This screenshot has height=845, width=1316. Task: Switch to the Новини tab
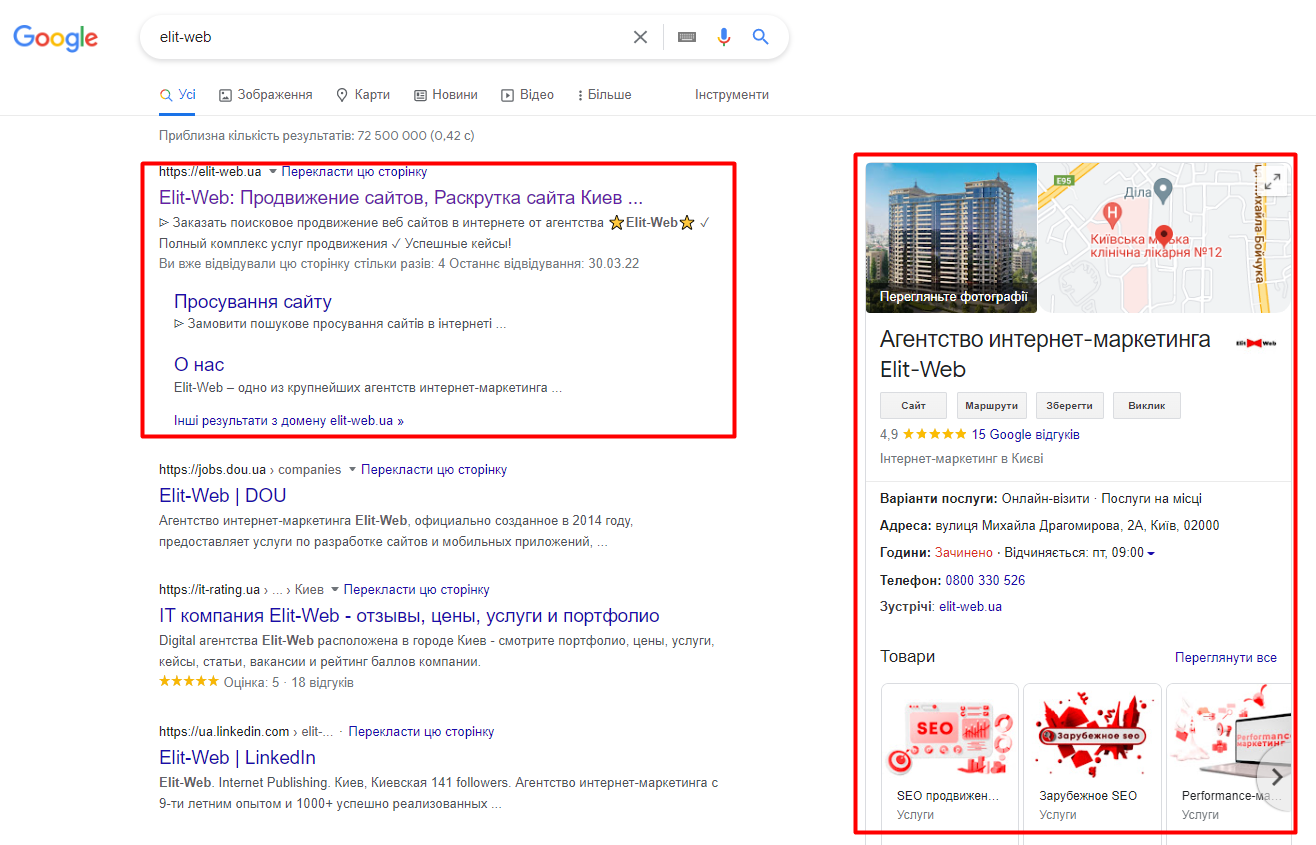tap(446, 95)
